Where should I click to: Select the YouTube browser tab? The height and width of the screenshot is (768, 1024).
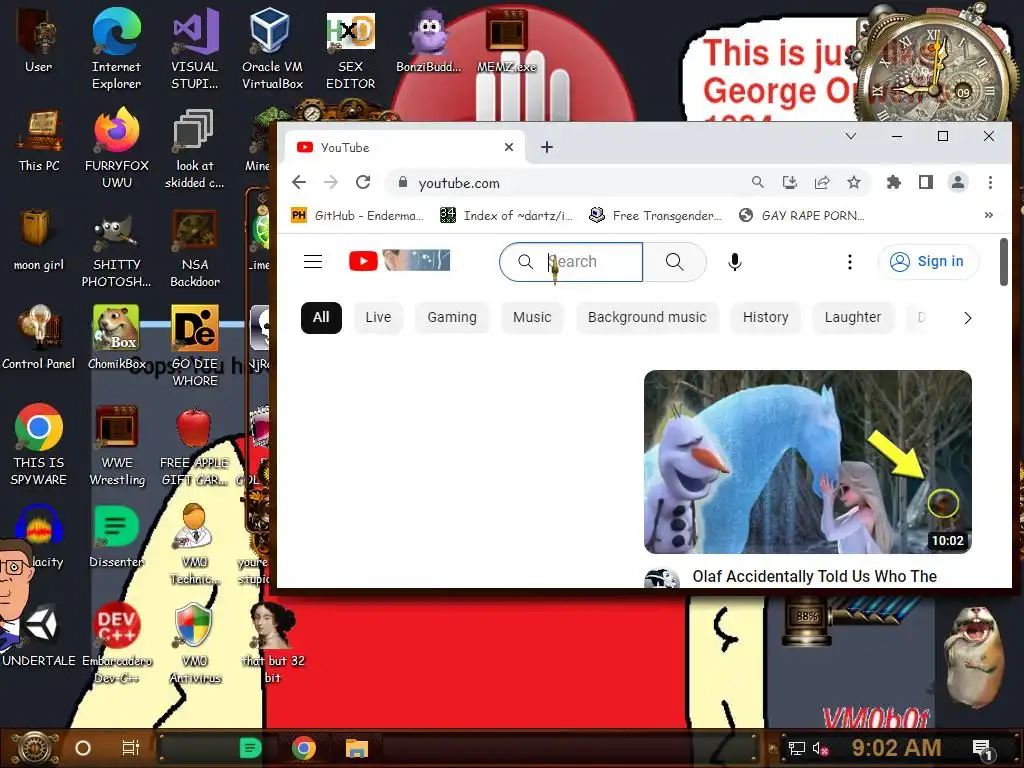406,147
